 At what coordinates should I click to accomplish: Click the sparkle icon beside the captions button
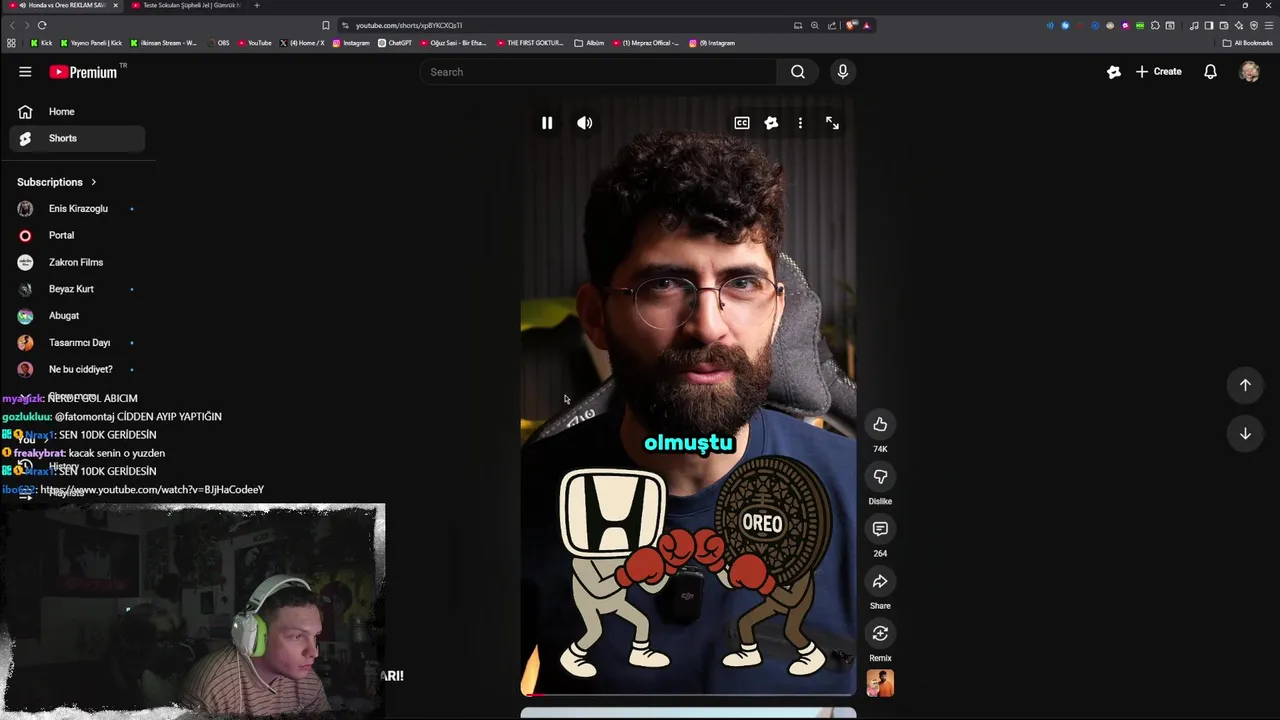(771, 123)
